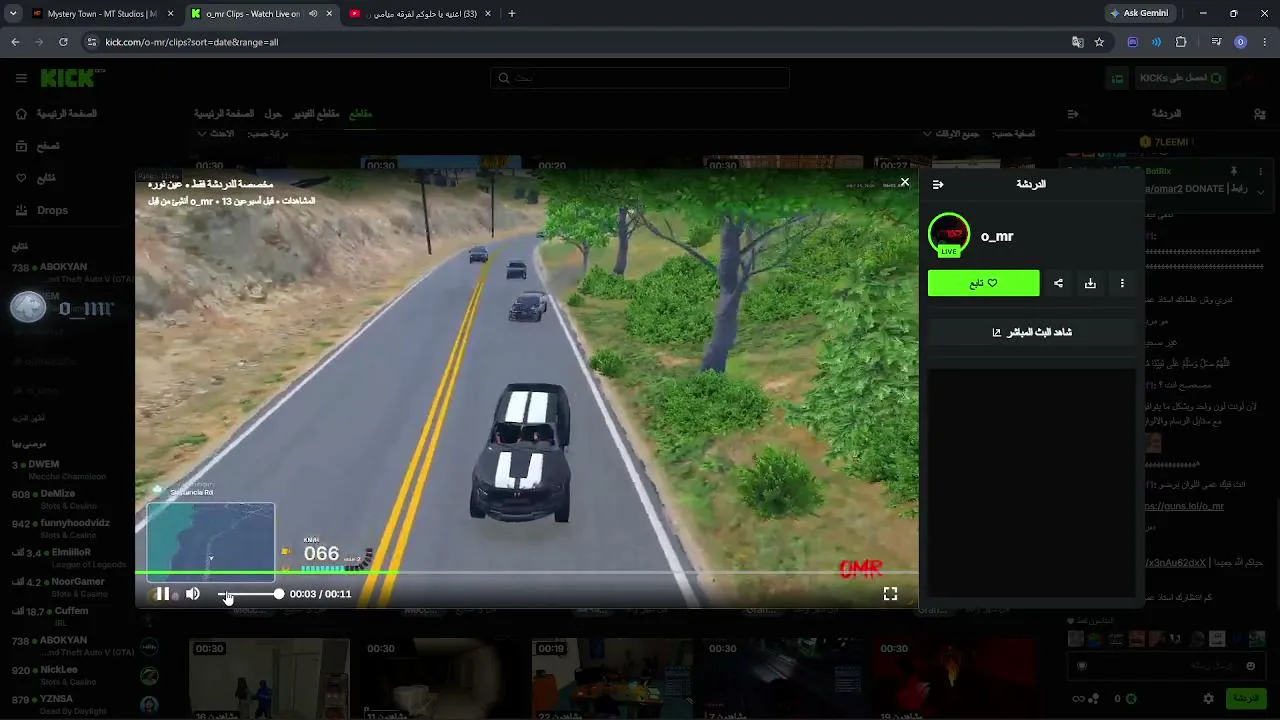Open the Chrome profile avatar
Screen dimensions: 1280x720
point(1241,42)
